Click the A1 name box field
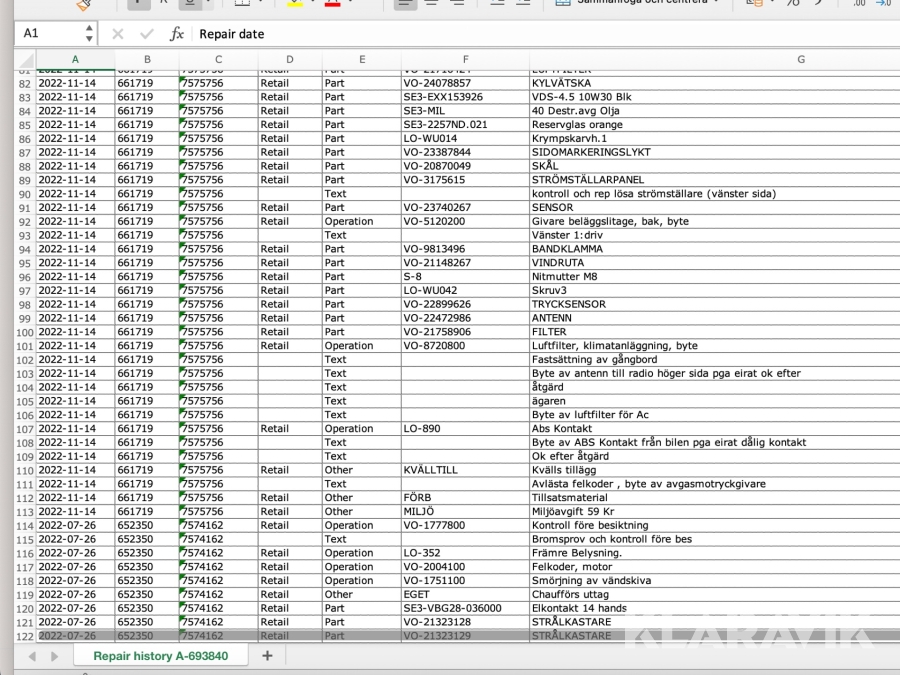Screen dimensions: 900x675 coord(45,34)
